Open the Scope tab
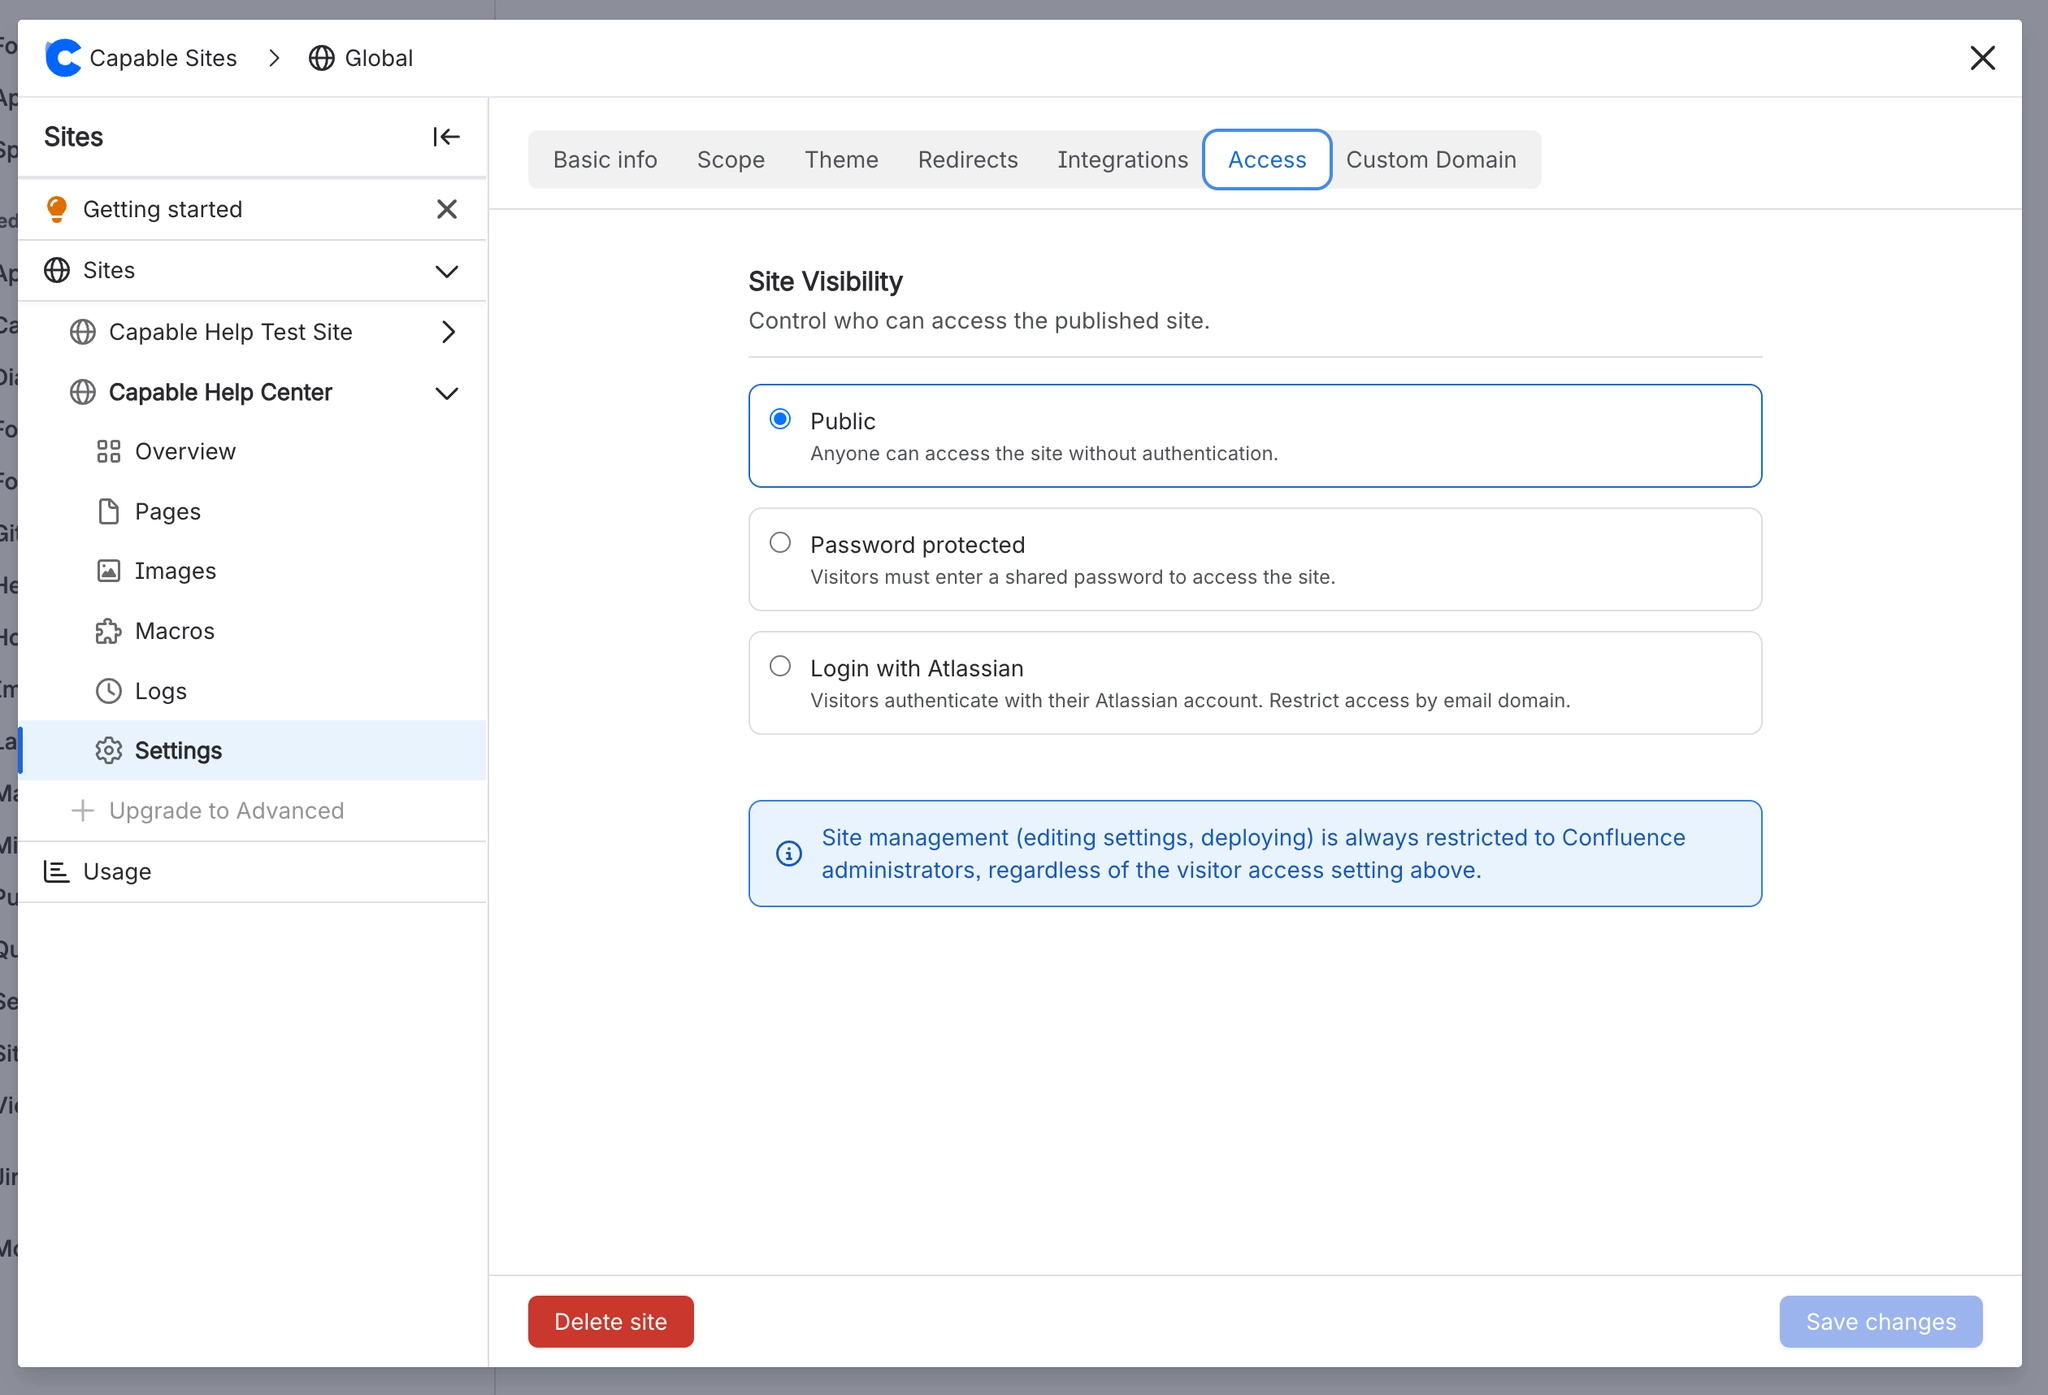The image size is (2048, 1395). [x=731, y=160]
